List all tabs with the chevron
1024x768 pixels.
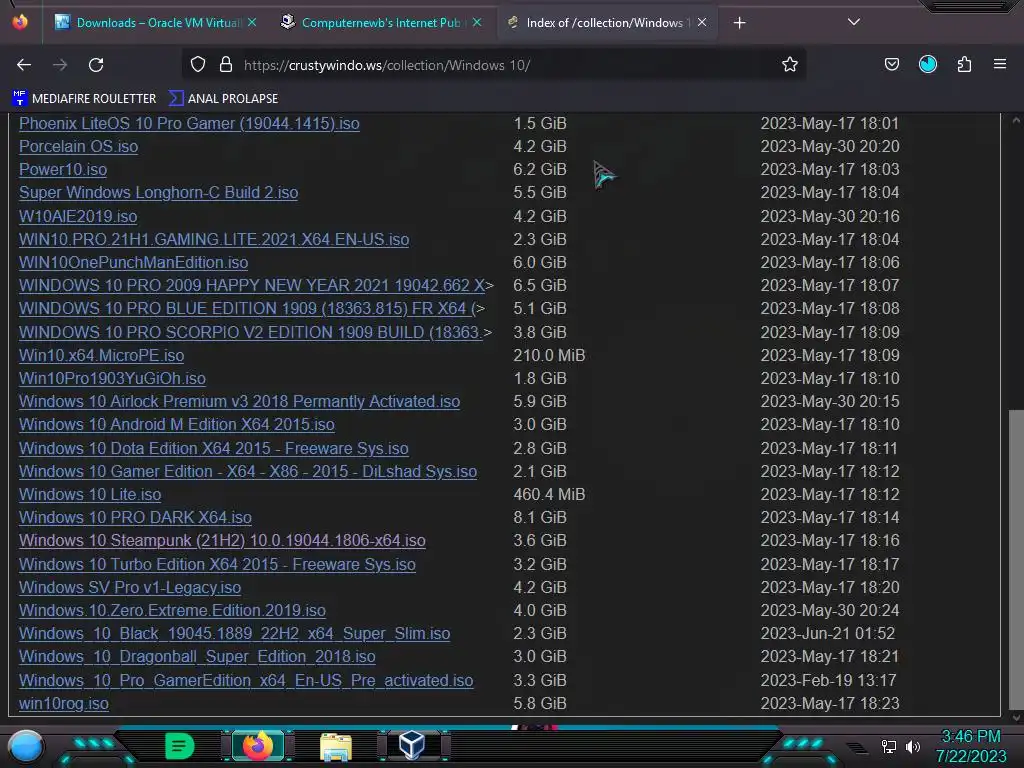tap(854, 22)
